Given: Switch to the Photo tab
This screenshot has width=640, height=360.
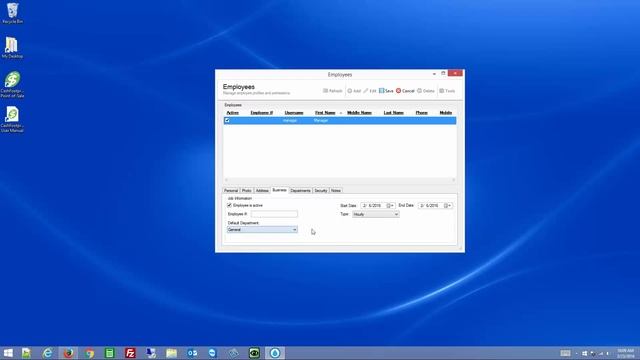Looking at the screenshot, I should [x=247, y=191].
